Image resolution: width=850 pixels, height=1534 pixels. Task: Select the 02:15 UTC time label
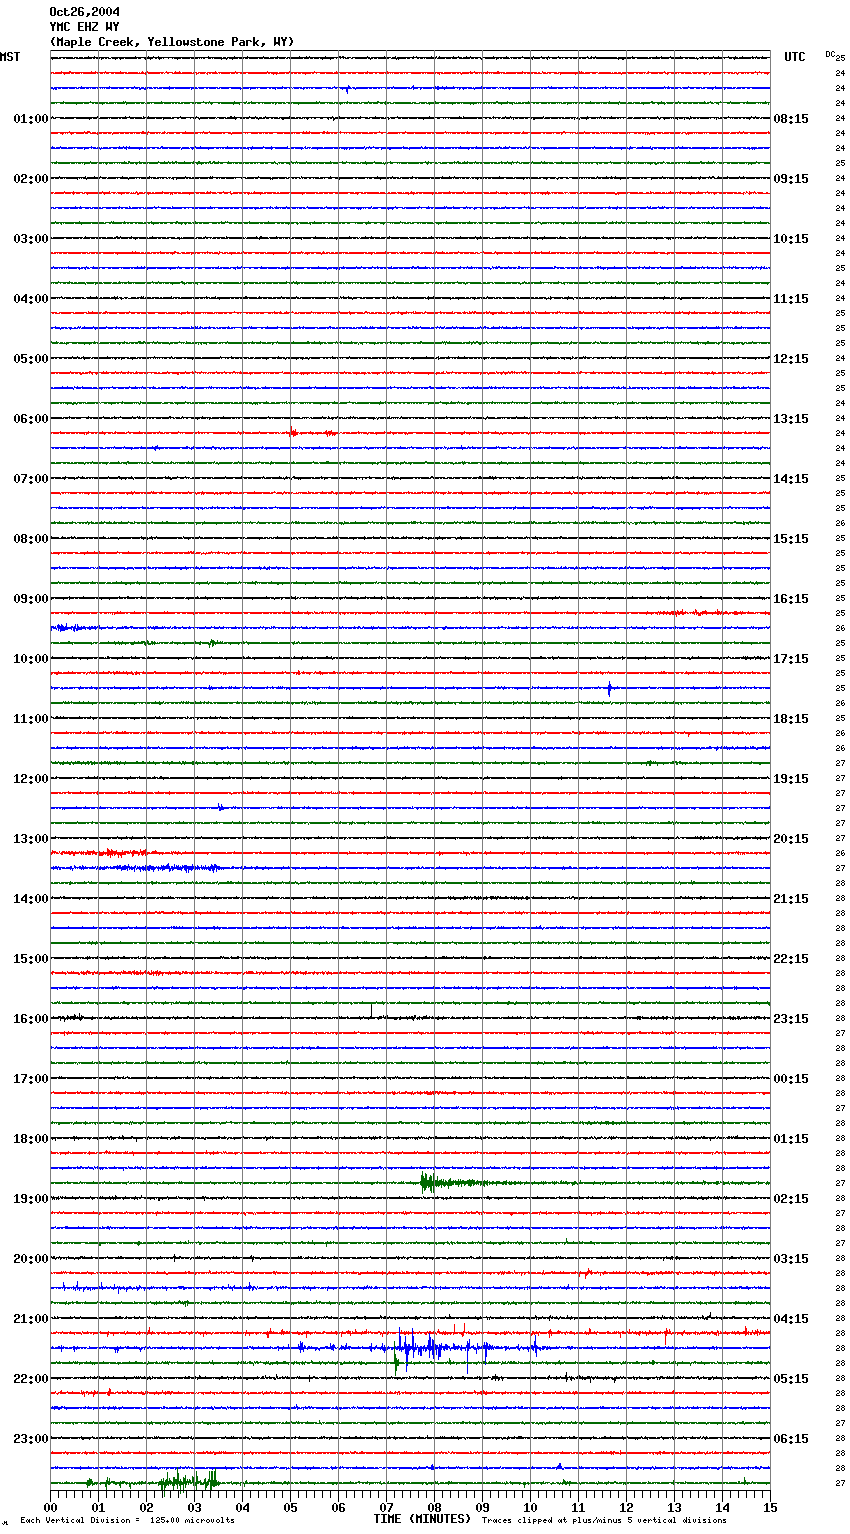(791, 1199)
